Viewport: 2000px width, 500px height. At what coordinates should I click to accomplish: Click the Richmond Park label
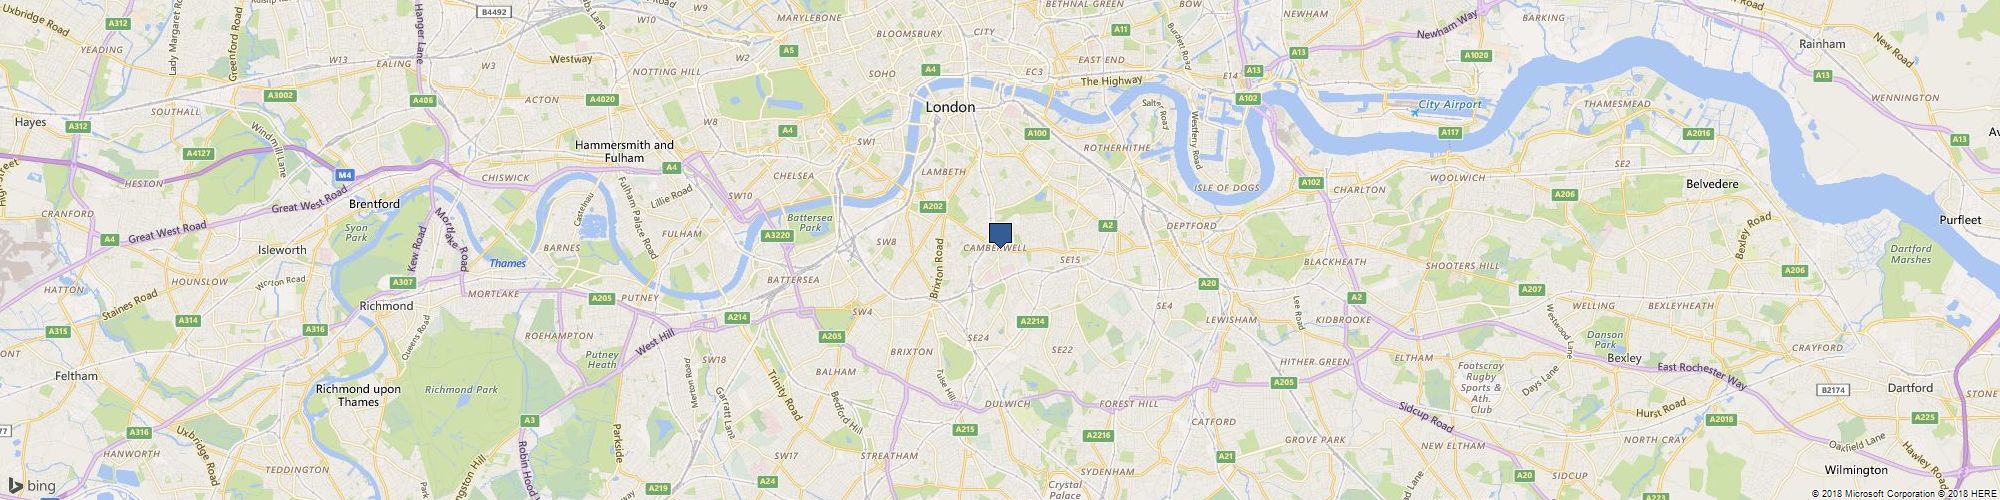coord(448,390)
